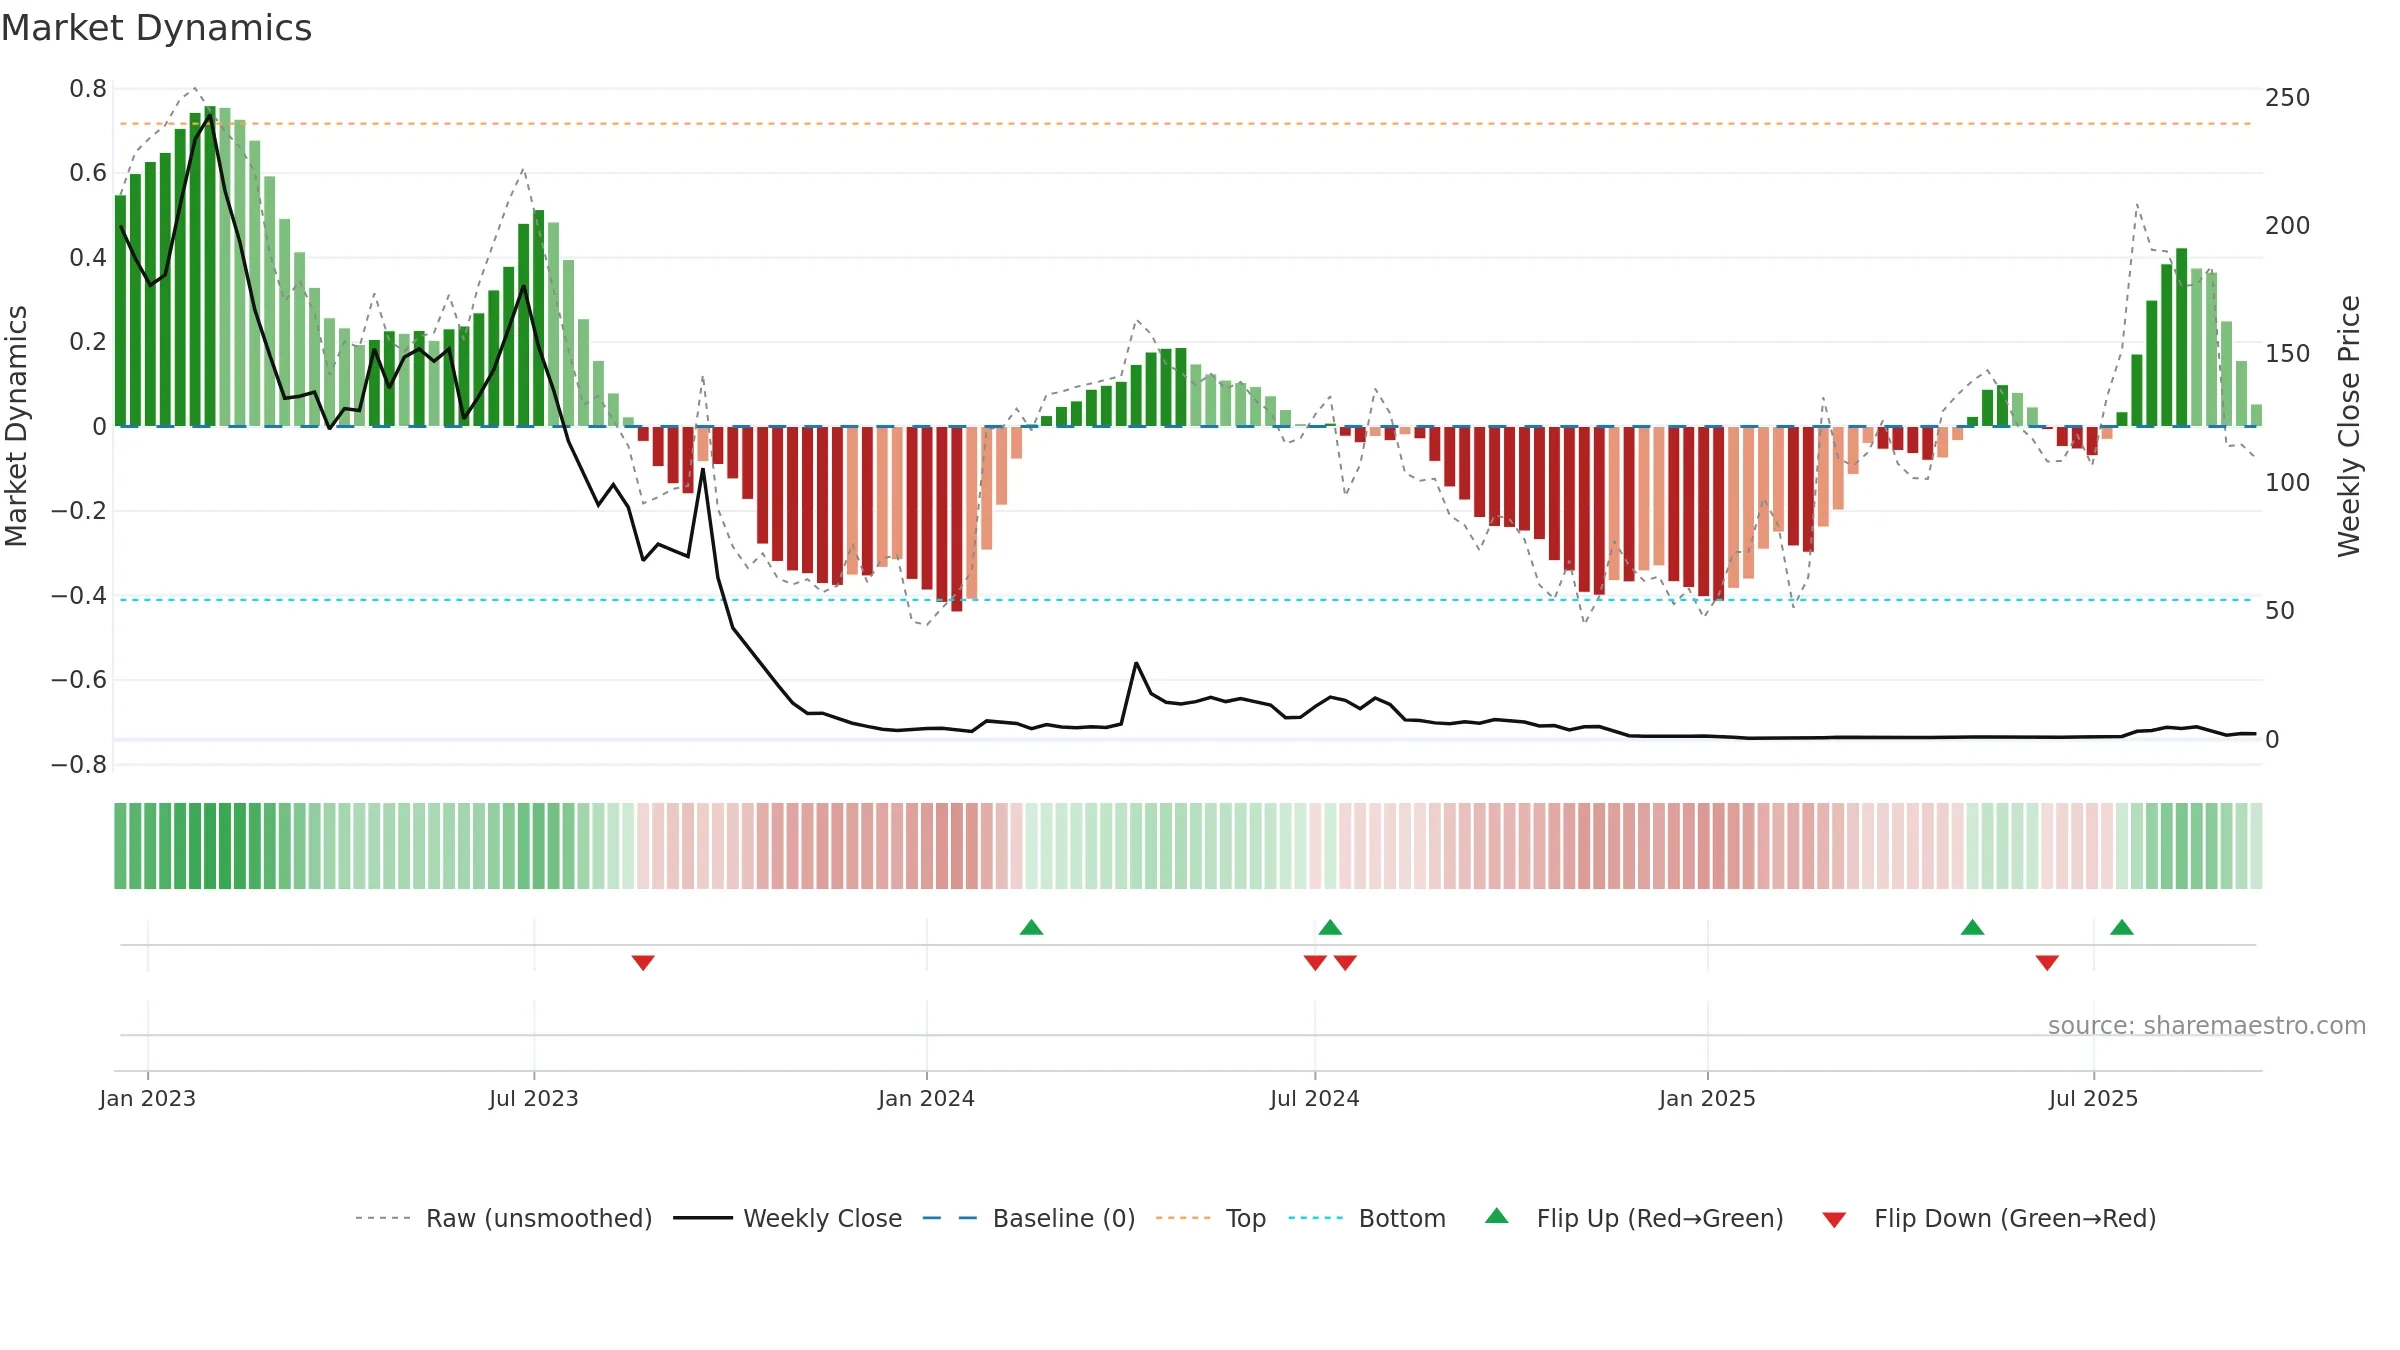This screenshot has width=2400, height=1350.
Task: Click the deepest red bar near Jan 2024
Action: pyautogui.click(x=957, y=519)
